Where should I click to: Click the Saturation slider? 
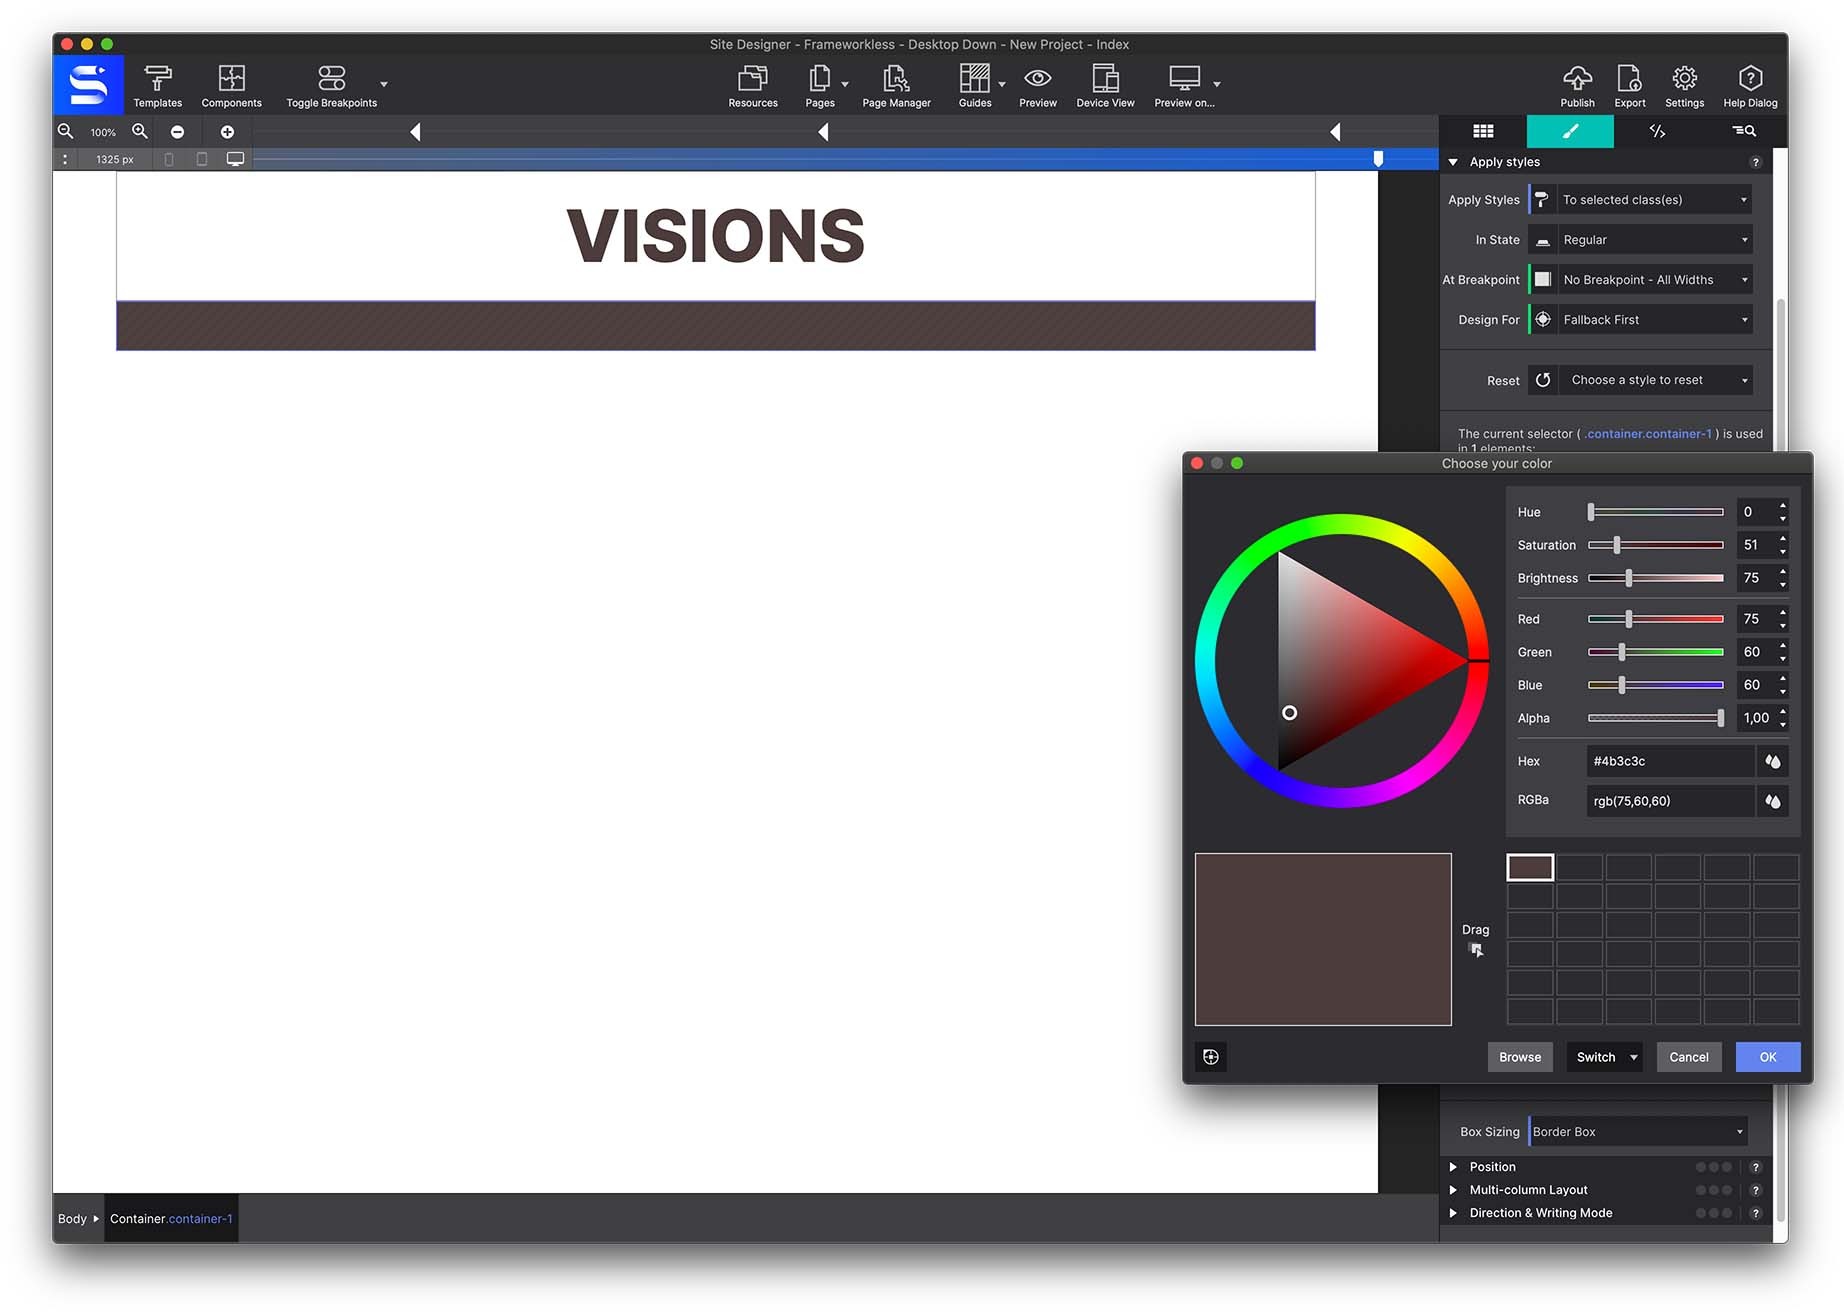point(1656,545)
